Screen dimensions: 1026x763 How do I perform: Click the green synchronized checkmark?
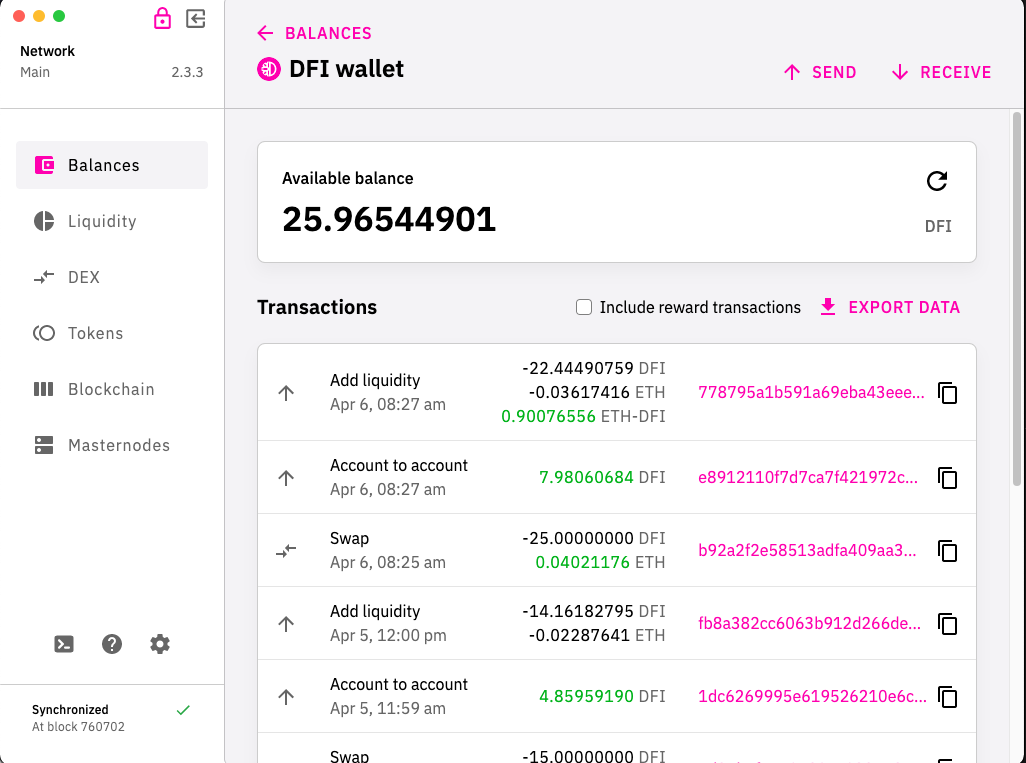click(183, 710)
